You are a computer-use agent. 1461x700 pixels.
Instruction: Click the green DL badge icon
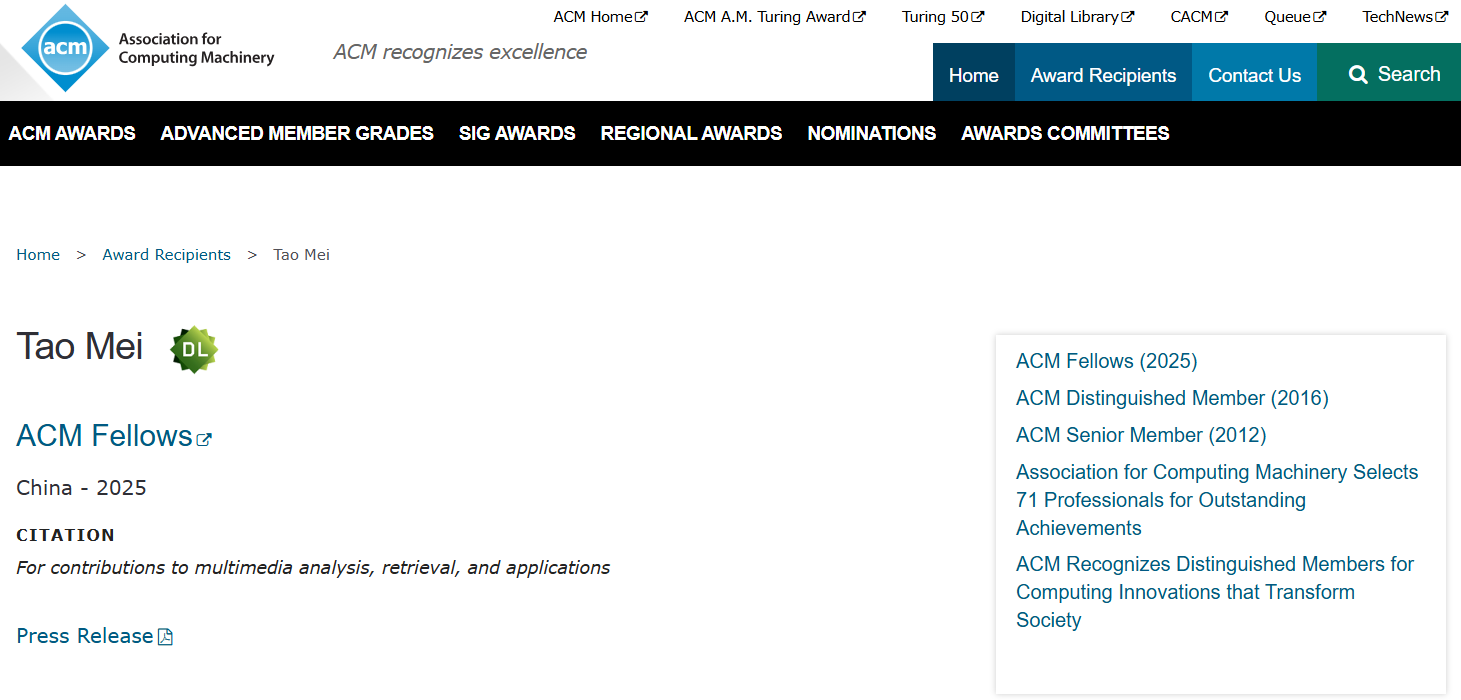click(194, 349)
